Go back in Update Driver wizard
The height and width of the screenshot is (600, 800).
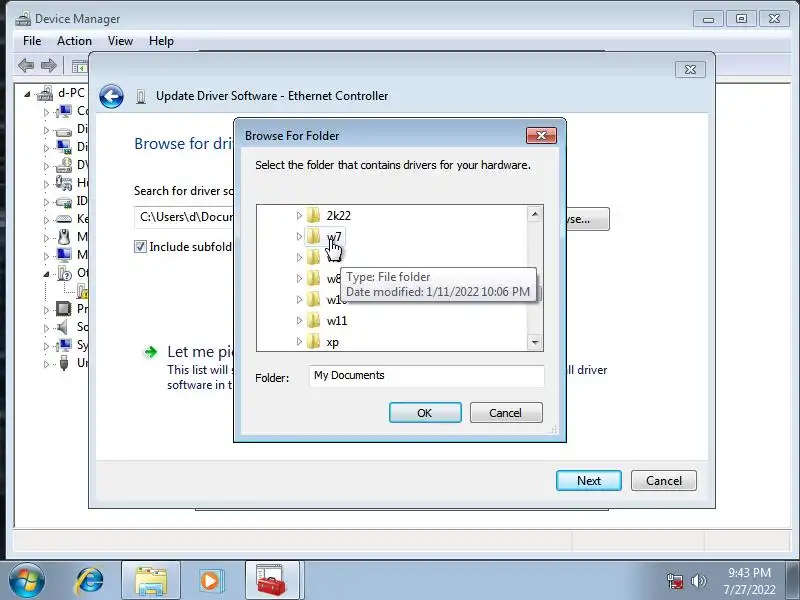111,96
